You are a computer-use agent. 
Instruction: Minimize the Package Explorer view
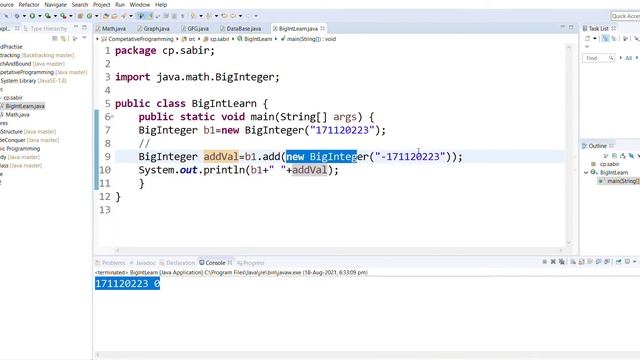point(76,27)
